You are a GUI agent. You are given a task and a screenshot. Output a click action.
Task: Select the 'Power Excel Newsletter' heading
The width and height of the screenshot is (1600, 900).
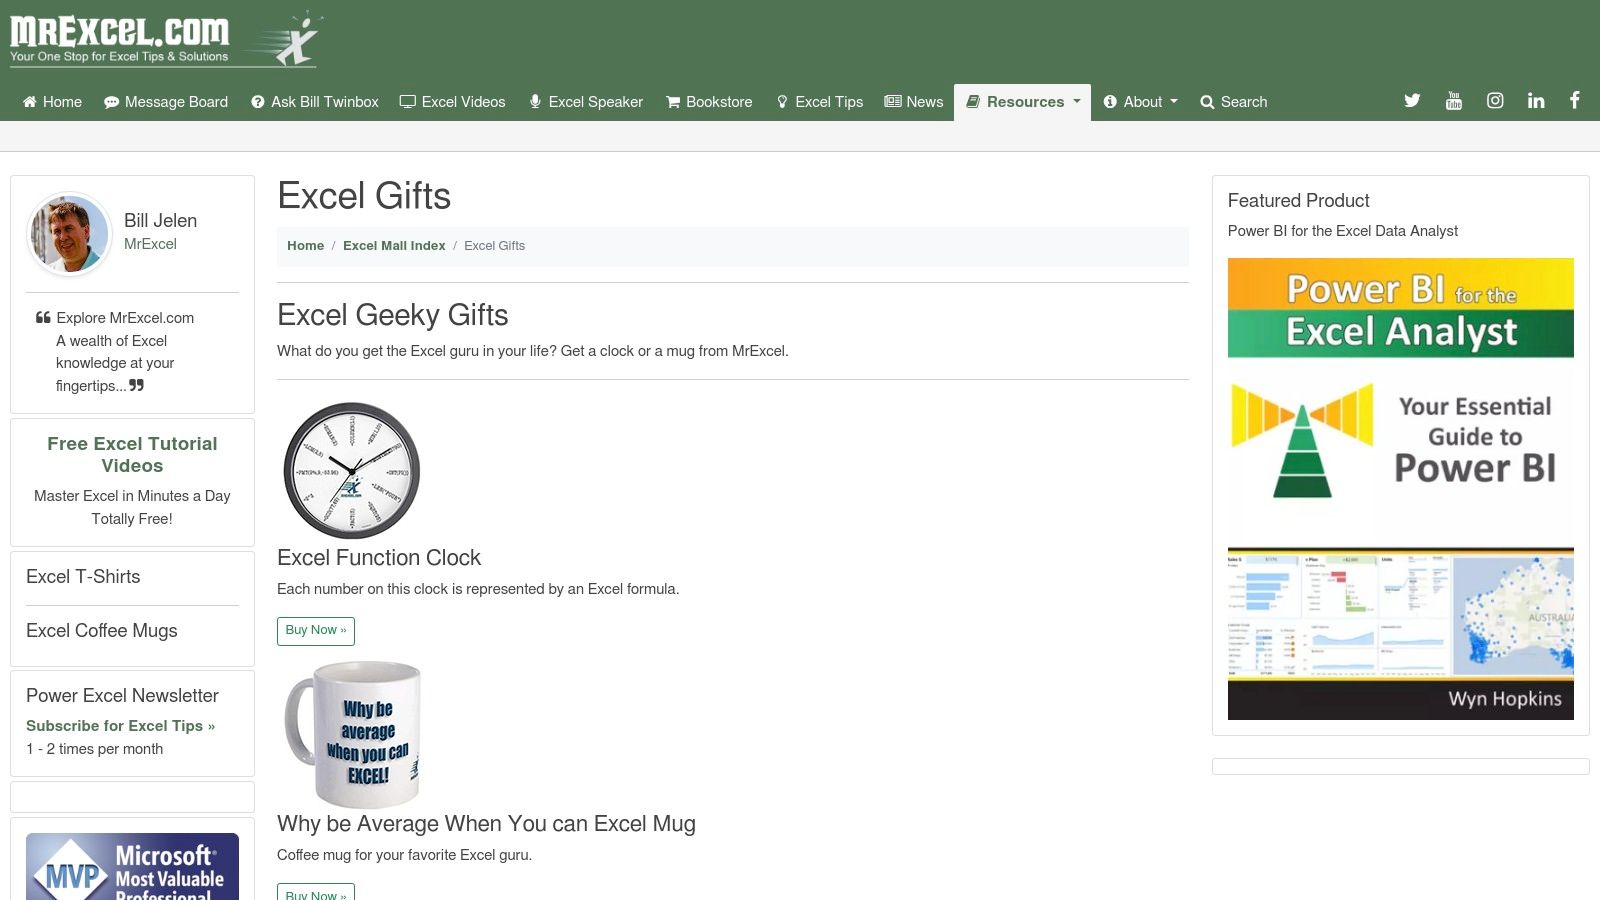(x=122, y=695)
